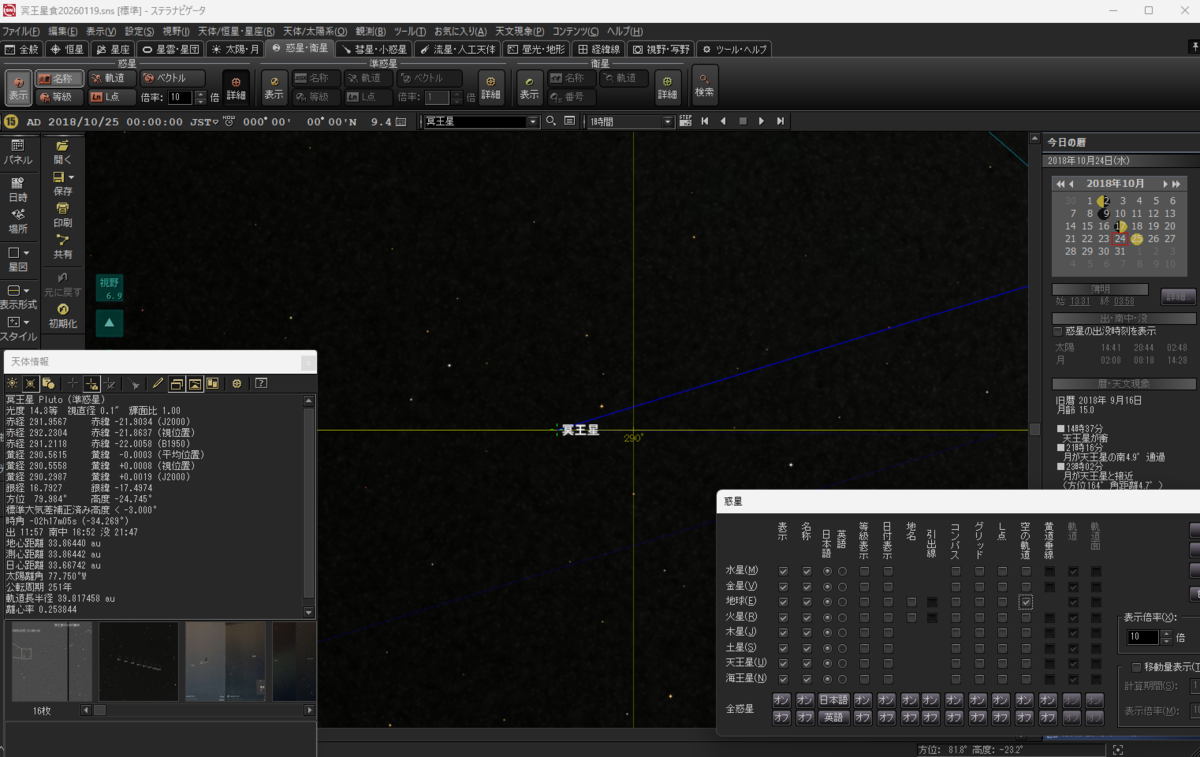Click 全惑星 日本語 button
Image resolution: width=1200 pixels, height=757 pixels.
click(x=833, y=700)
